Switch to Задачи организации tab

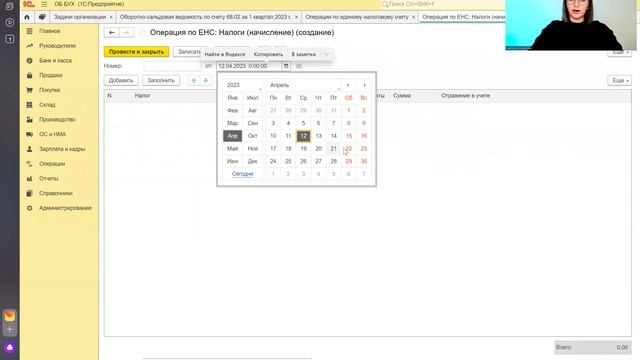coord(80,17)
